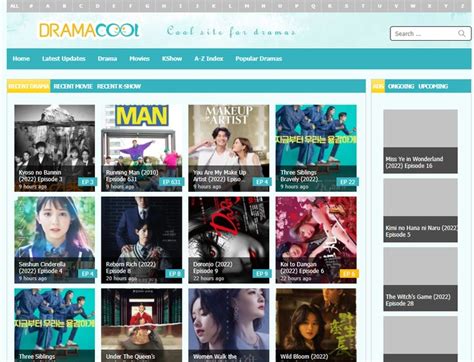Filter dramas by letter D
This screenshot has width=474, height=362.
(97, 6)
